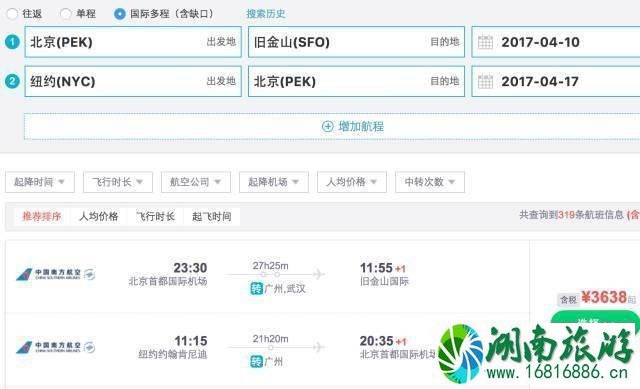Screen dimensions: 640x389
Task: Click 北京首都国际机场 departure airport text
Action: point(168,281)
